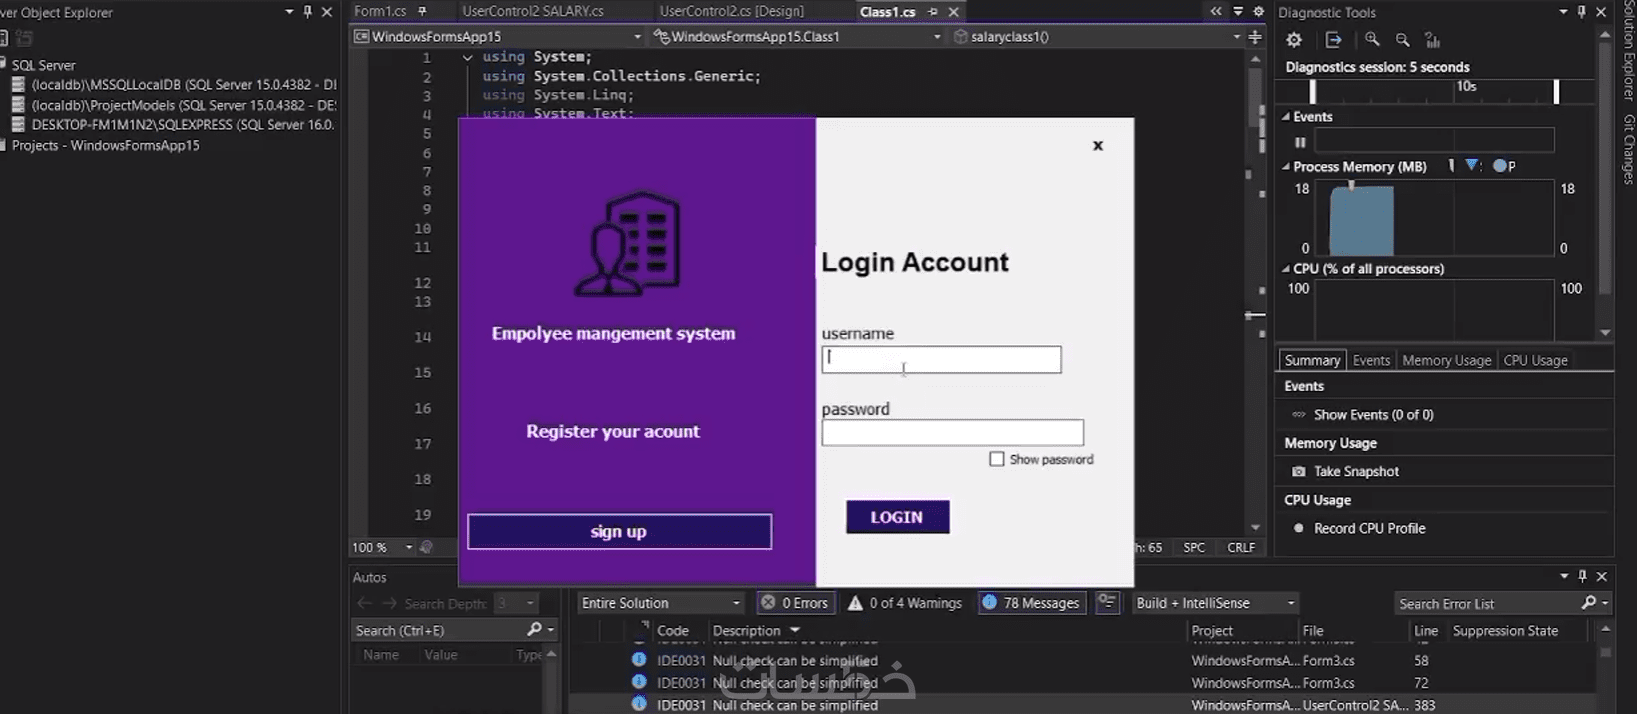Open the Solution Explorer side tab
The height and width of the screenshot is (714, 1637).
click(1628, 49)
